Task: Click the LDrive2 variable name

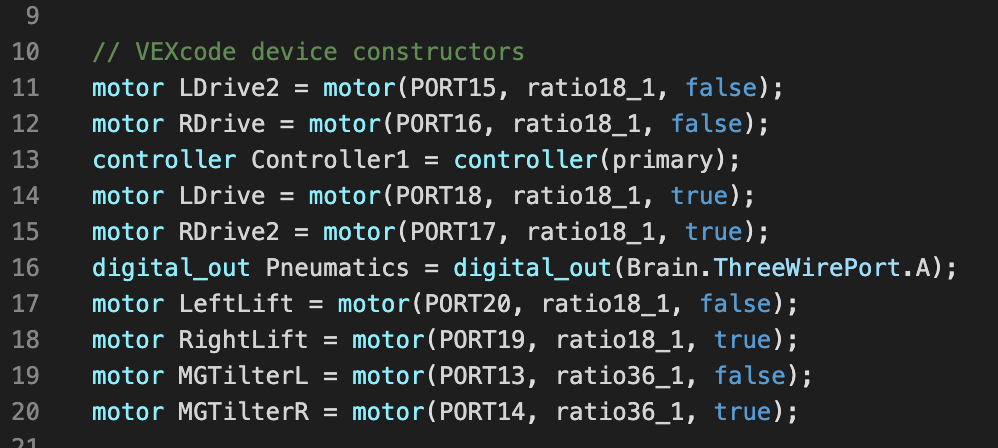Action: point(229,88)
